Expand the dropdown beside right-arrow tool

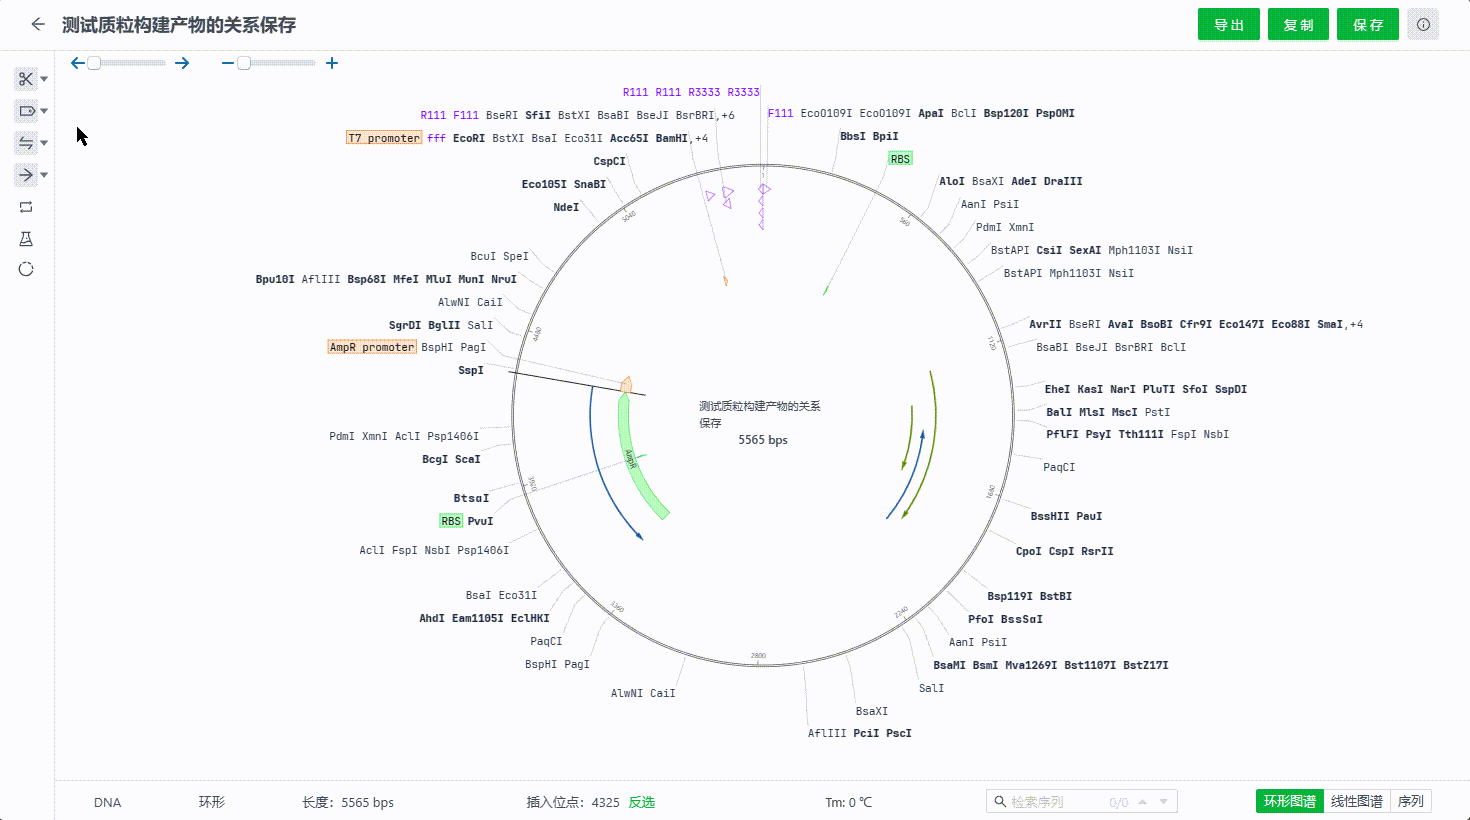pyautogui.click(x=45, y=175)
